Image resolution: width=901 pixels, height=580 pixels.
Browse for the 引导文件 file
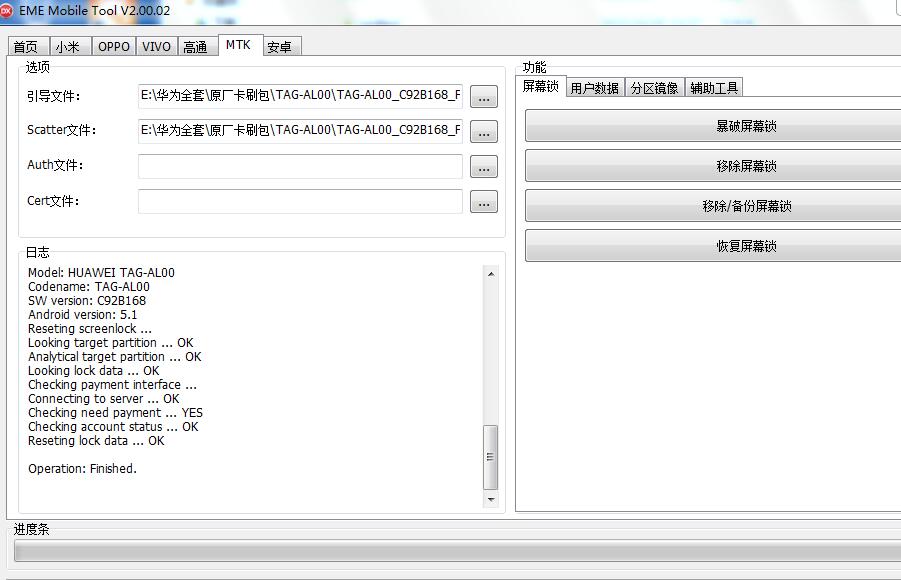(x=484, y=97)
